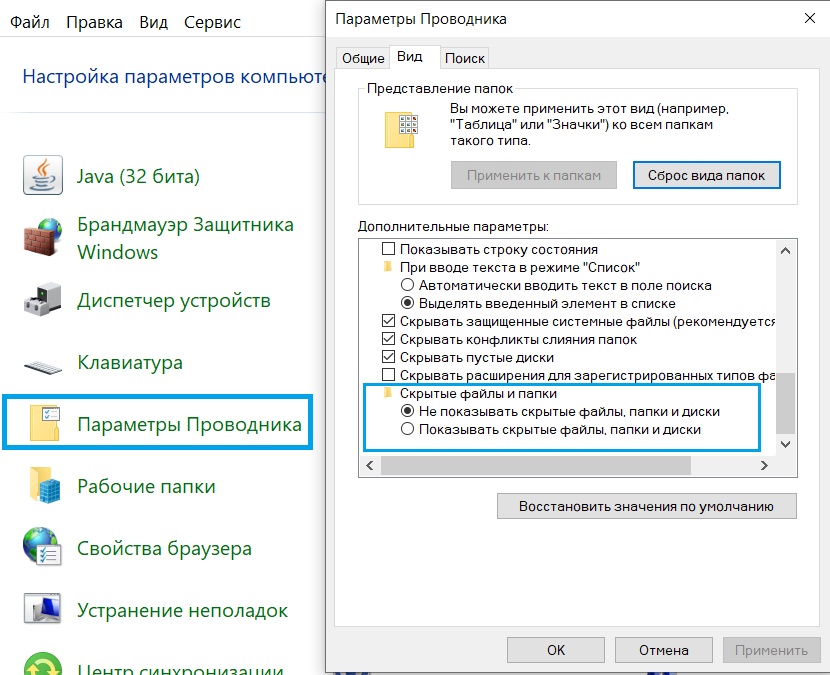Open the Параметры Проводника folder icon
The width and height of the screenshot is (830, 675).
pos(45,423)
